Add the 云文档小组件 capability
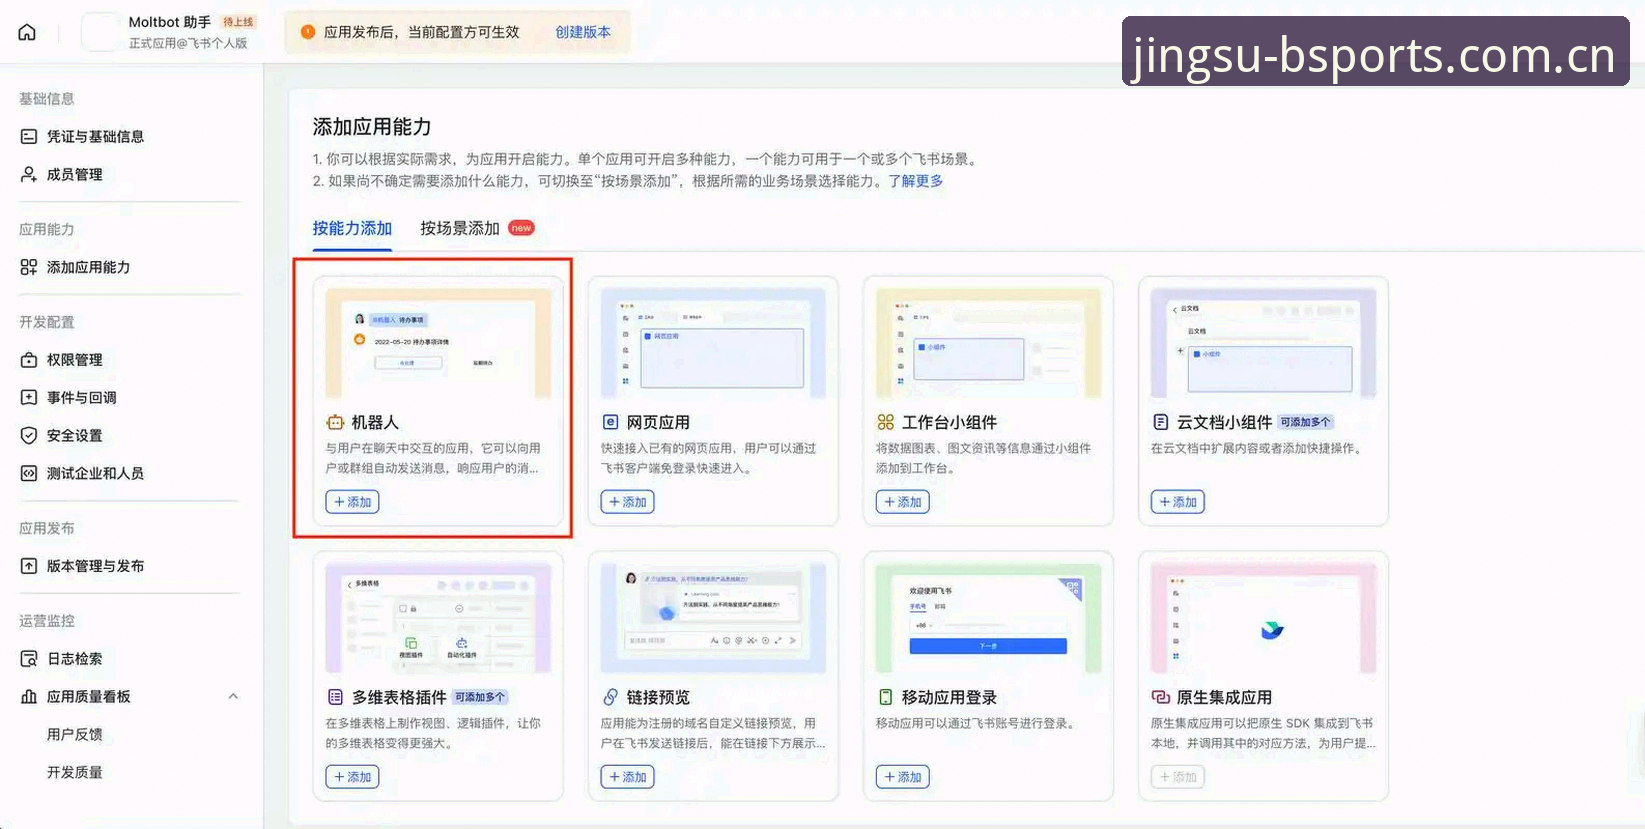This screenshot has height=829, width=1645. (x=1177, y=502)
